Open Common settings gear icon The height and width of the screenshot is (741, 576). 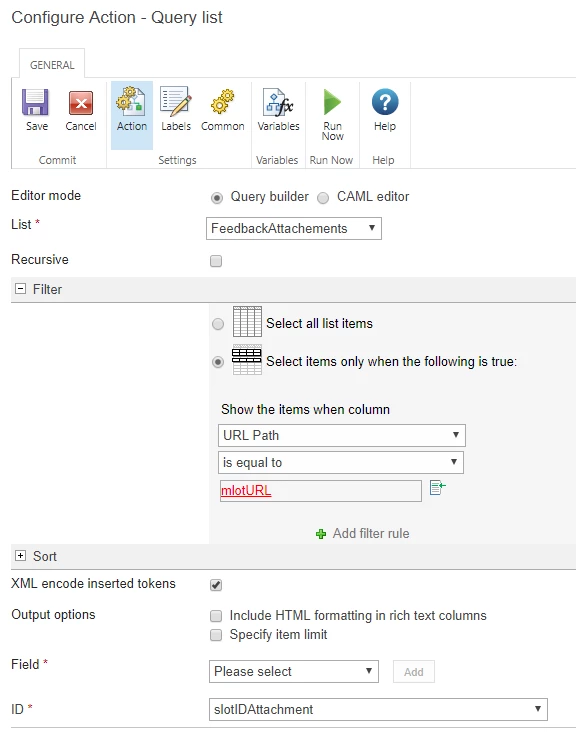(x=223, y=102)
